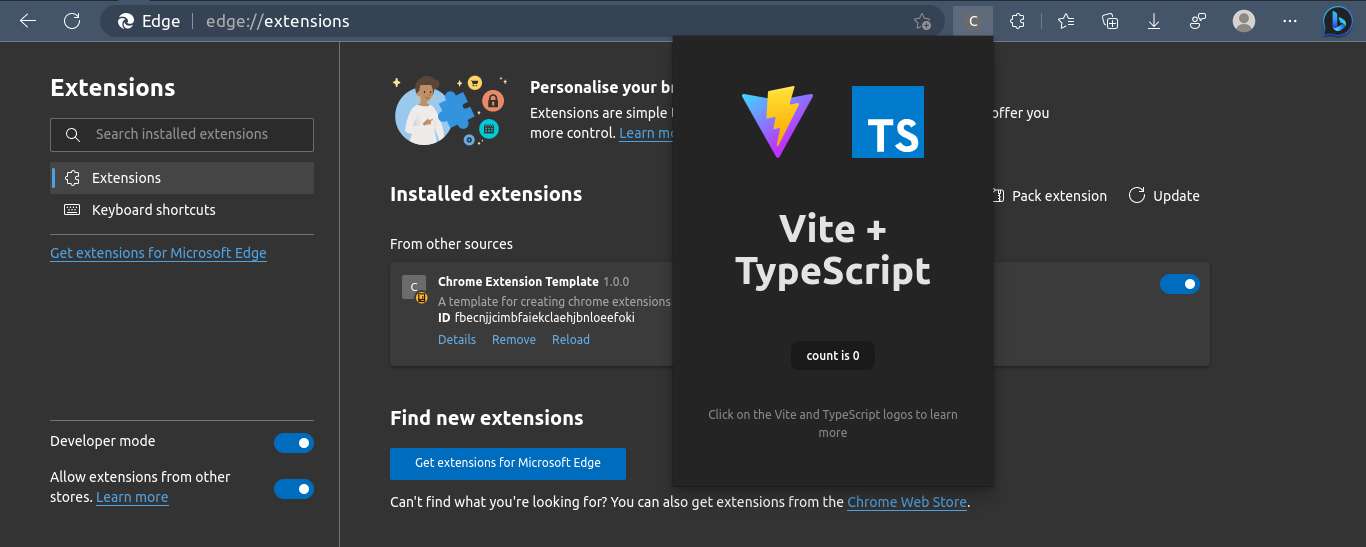1366x547 pixels.
Task: Open the Extensions puzzle toolbar icon
Action: [1017, 21]
